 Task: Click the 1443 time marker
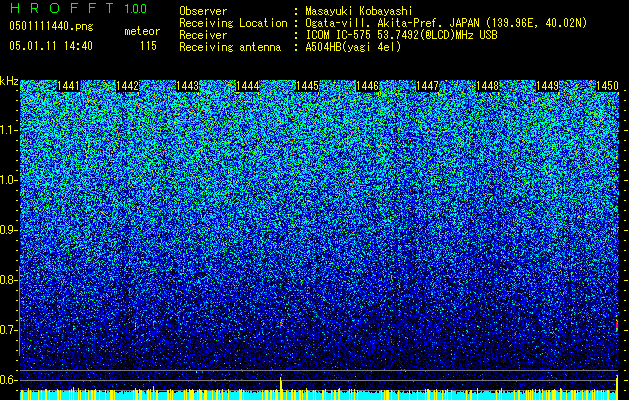point(188,86)
